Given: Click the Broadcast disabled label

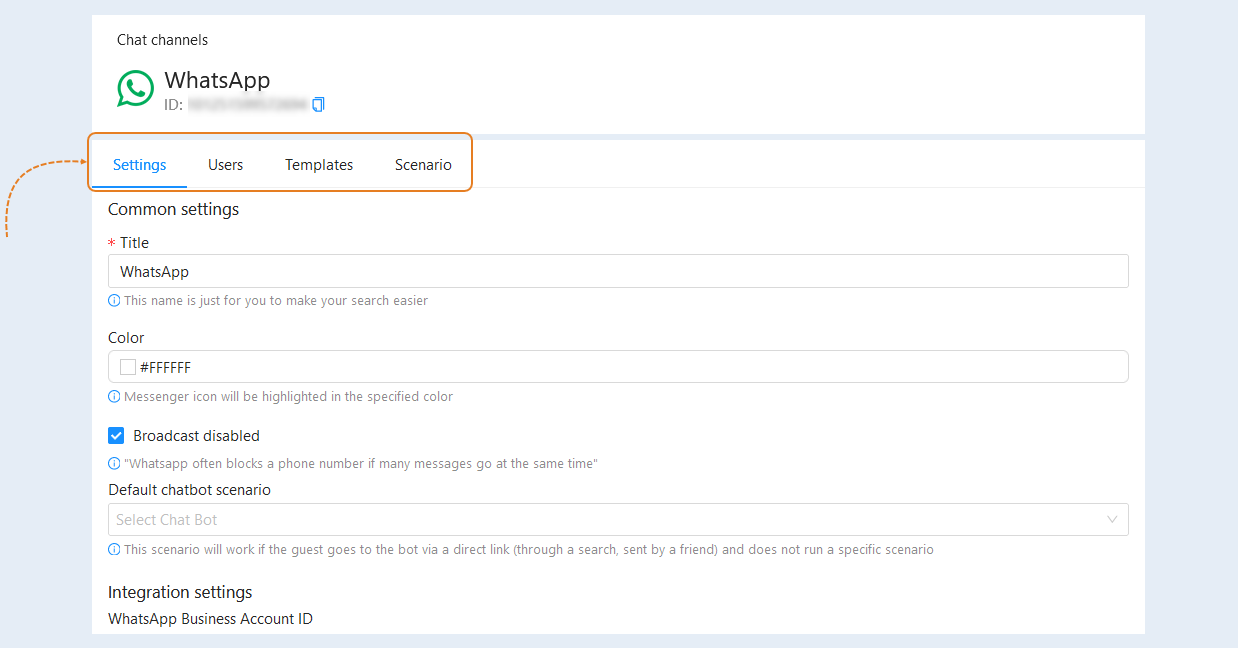Looking at the screenshot, I should (196, 436).
